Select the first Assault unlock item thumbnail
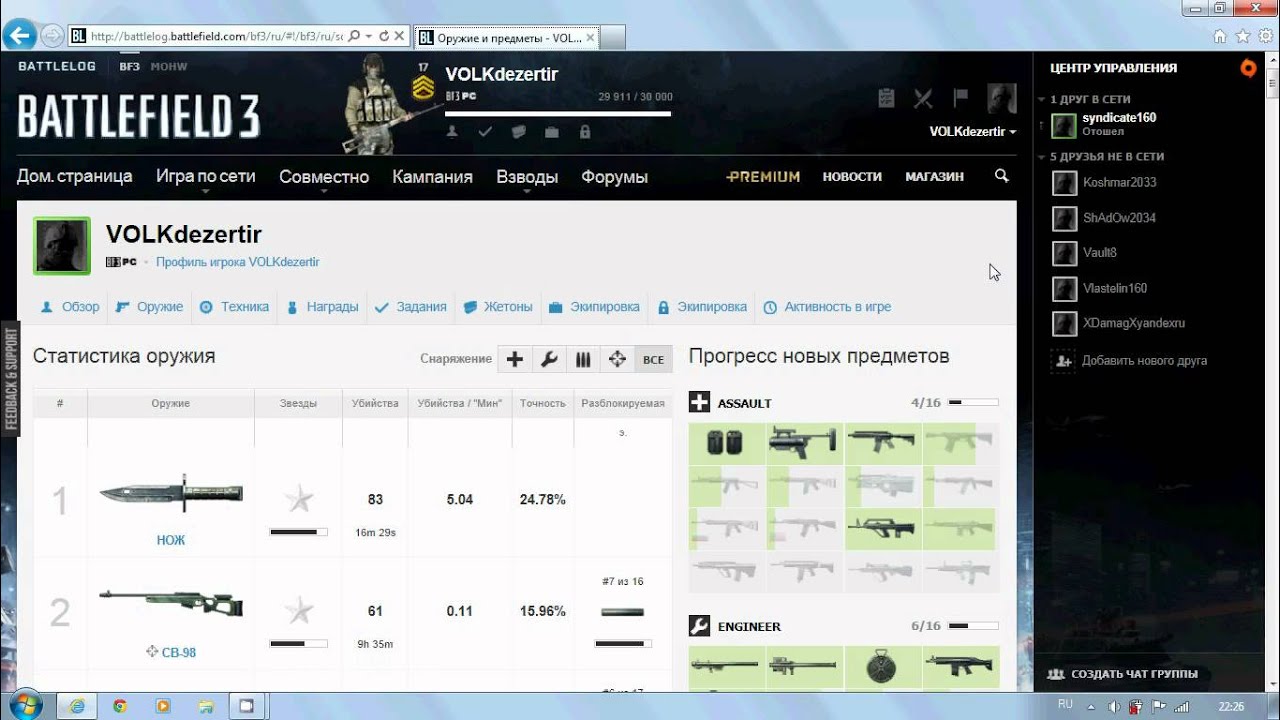1280x720 pixels. [x=727, y=443]
